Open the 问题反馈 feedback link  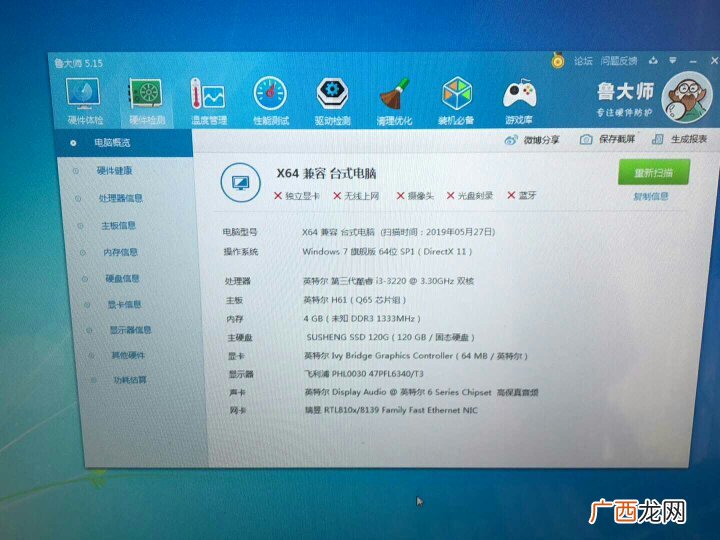[619, 61]
